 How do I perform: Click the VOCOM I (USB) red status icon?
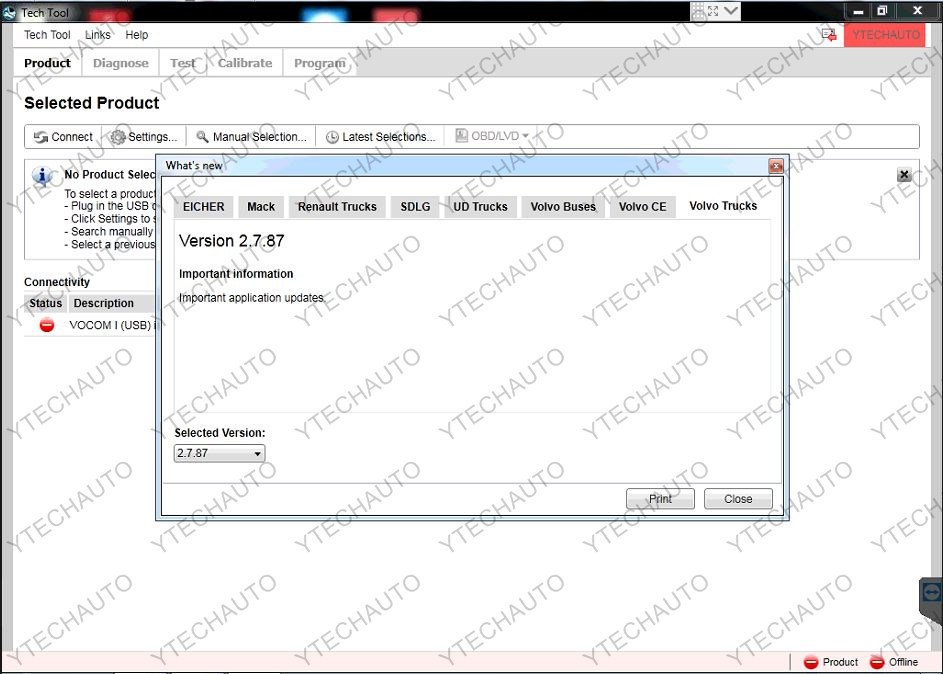tap(44, 324)
